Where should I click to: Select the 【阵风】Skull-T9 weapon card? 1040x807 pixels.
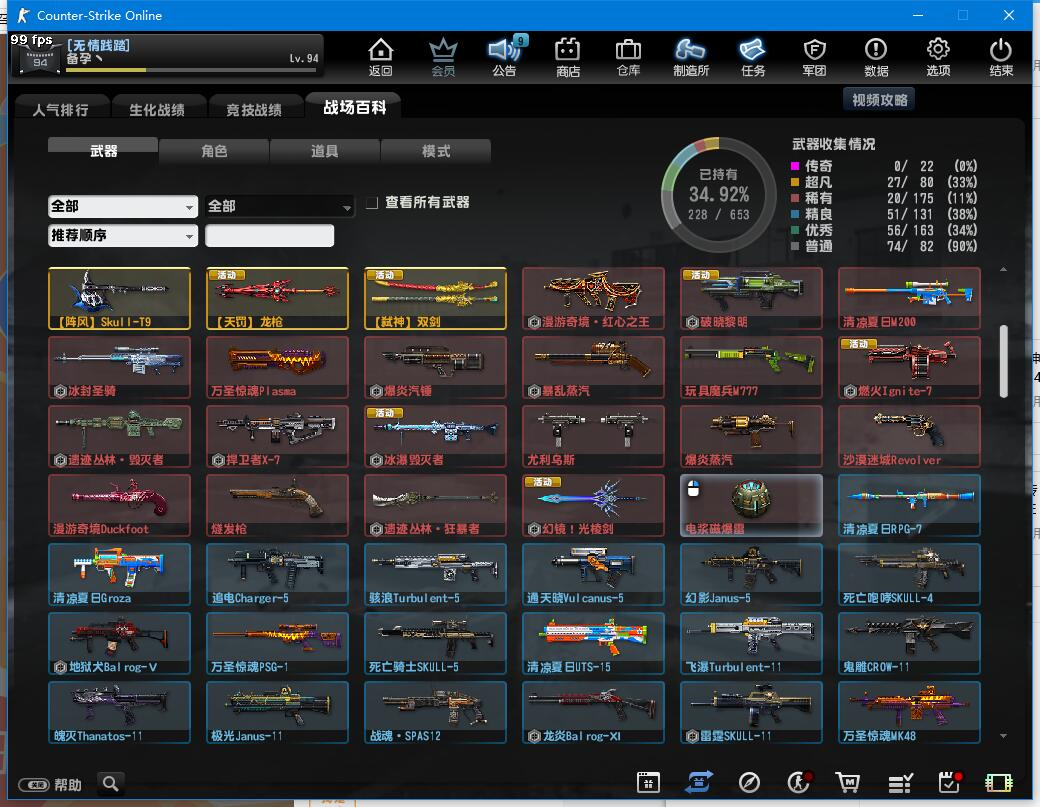tap(119, 298)
